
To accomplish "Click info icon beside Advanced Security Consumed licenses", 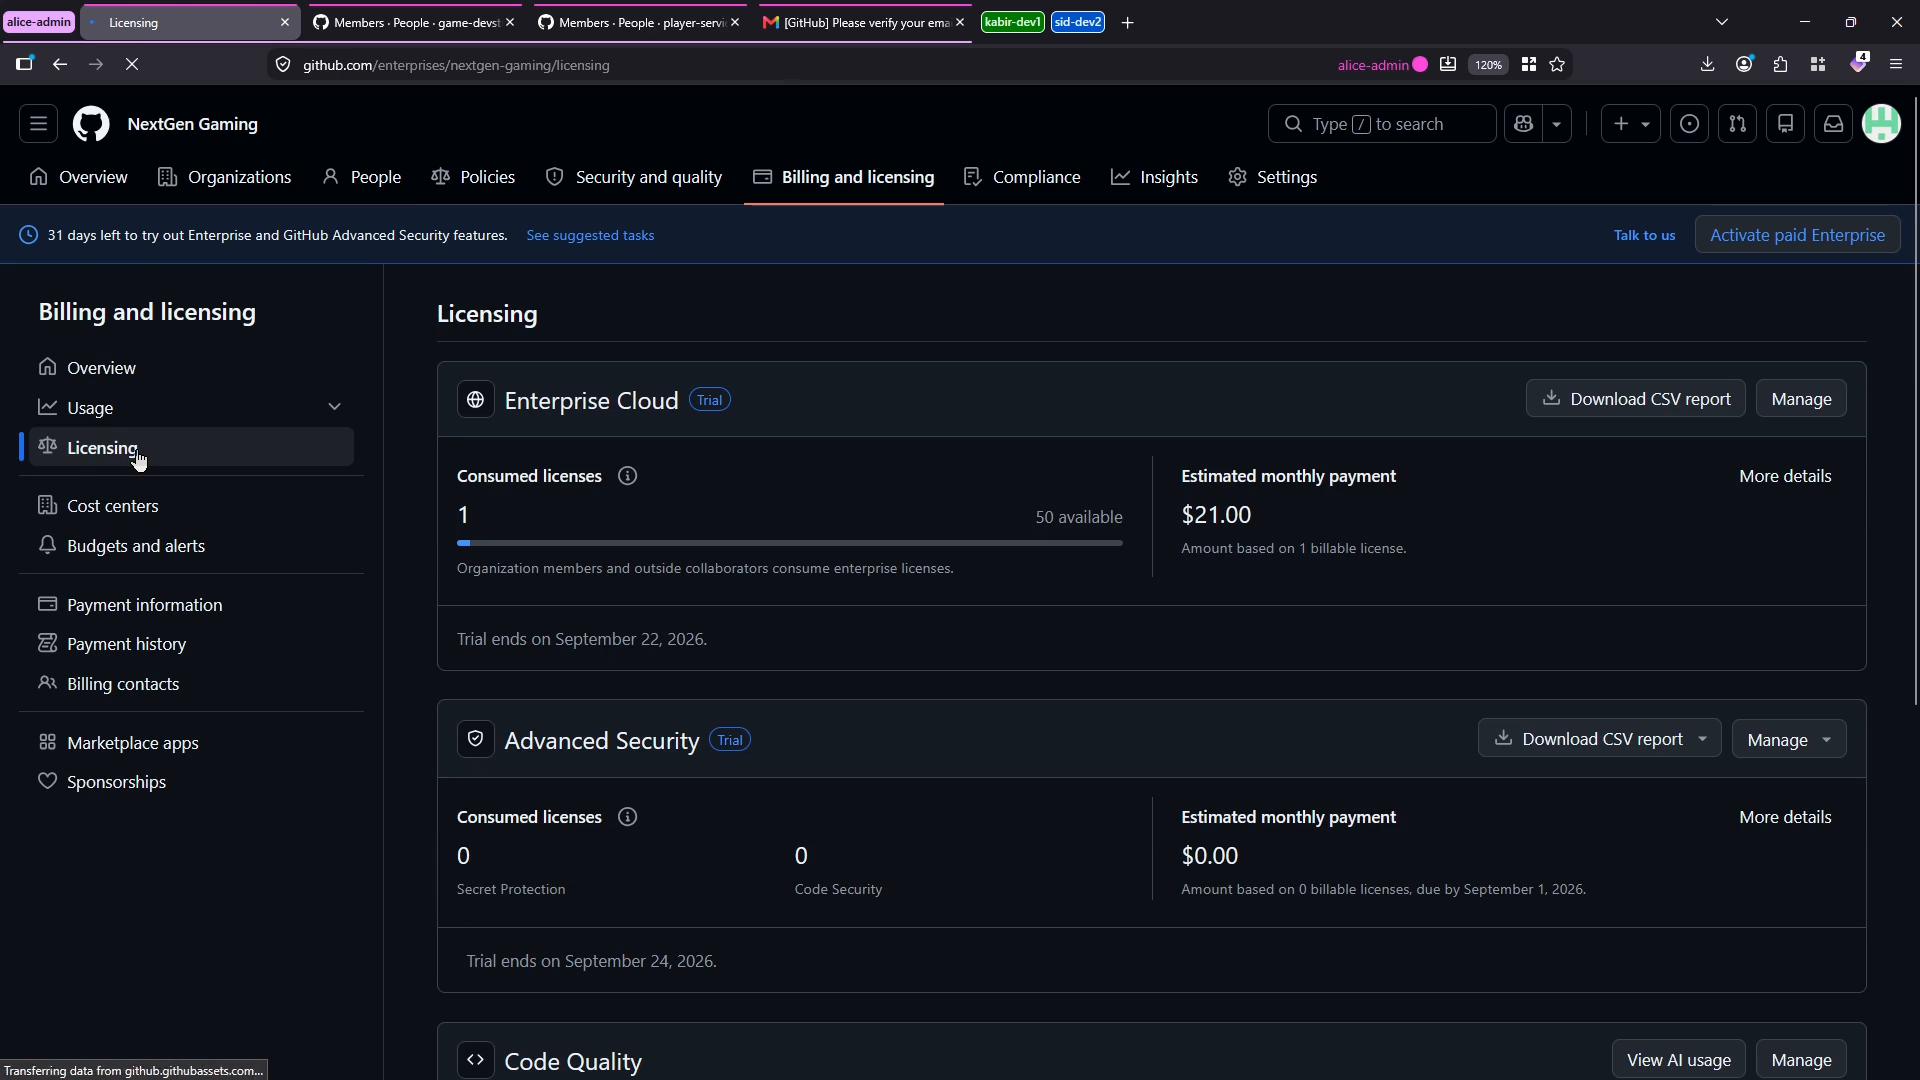I will tap(627, 817).
